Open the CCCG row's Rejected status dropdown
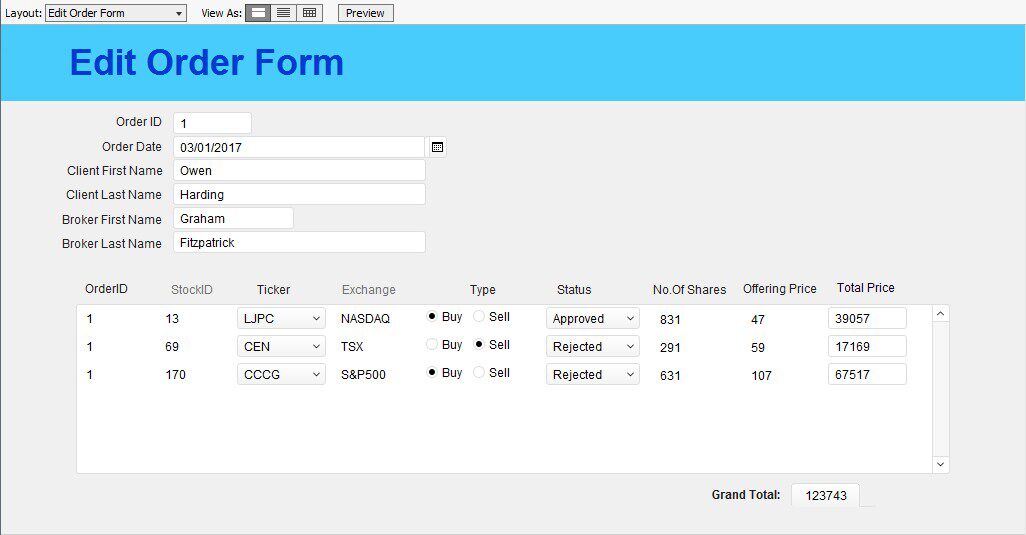1026x535 pixels. tap(630, 375)
